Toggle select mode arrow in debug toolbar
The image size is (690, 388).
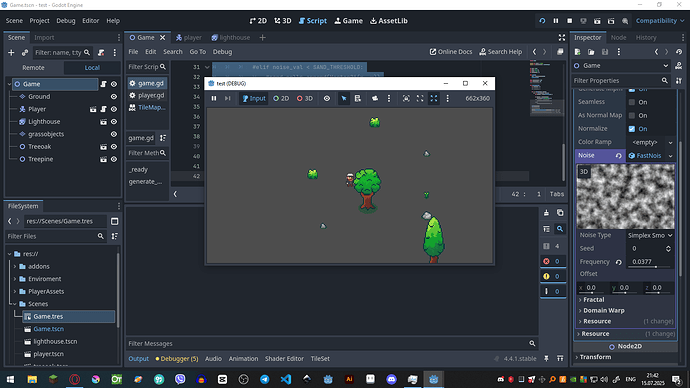(x=344, y=99)
